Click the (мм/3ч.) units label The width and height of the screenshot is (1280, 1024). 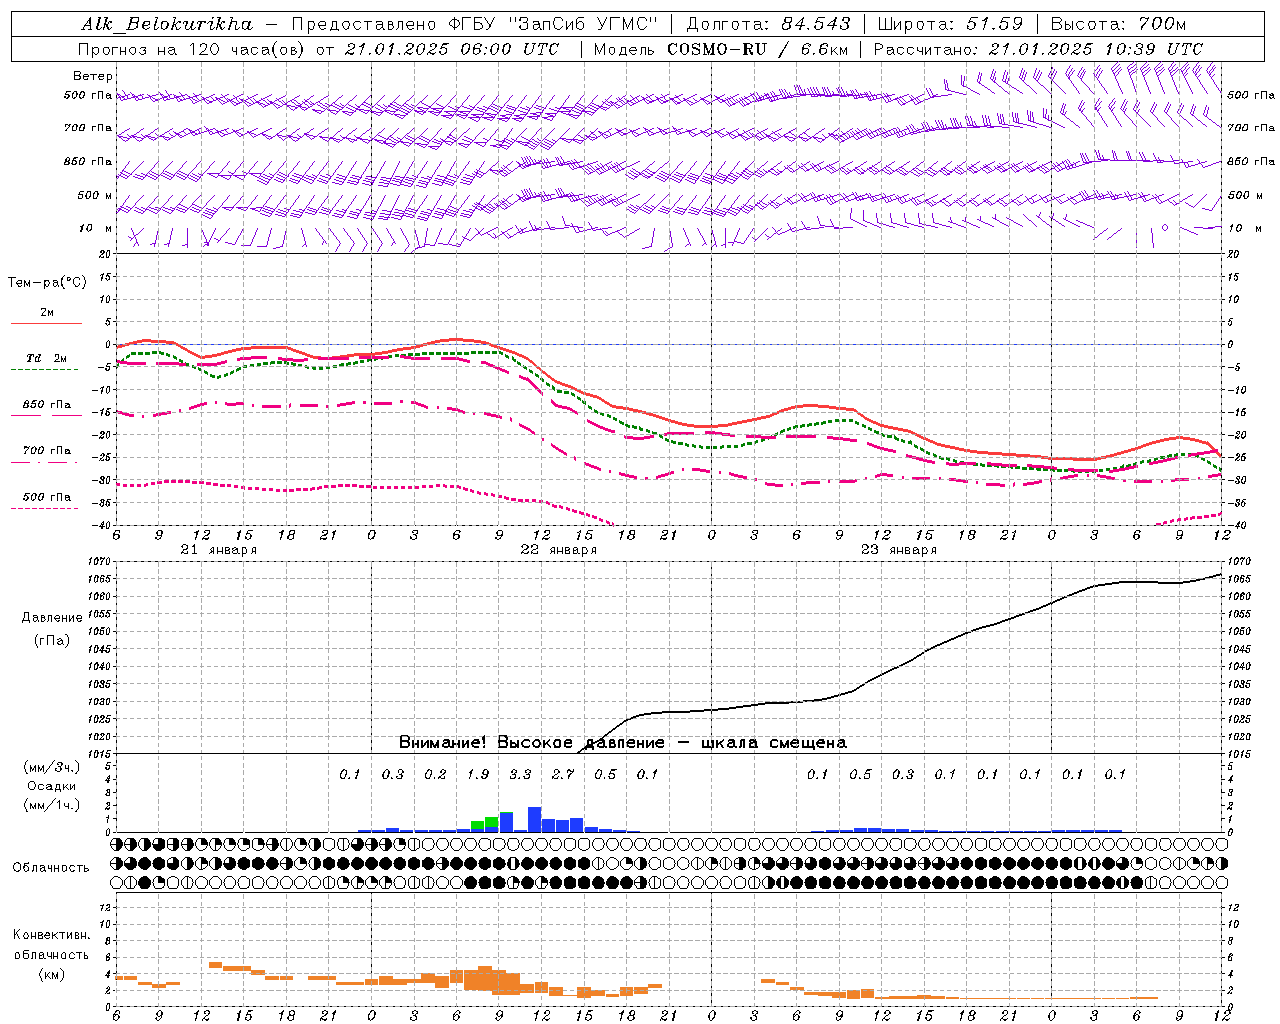pos(51,767)
